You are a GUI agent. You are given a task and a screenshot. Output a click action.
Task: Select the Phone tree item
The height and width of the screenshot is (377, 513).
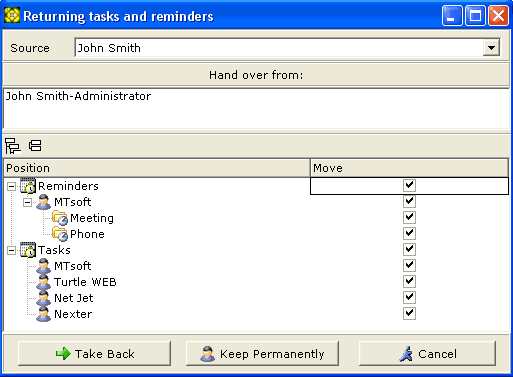tap(87, 234)
